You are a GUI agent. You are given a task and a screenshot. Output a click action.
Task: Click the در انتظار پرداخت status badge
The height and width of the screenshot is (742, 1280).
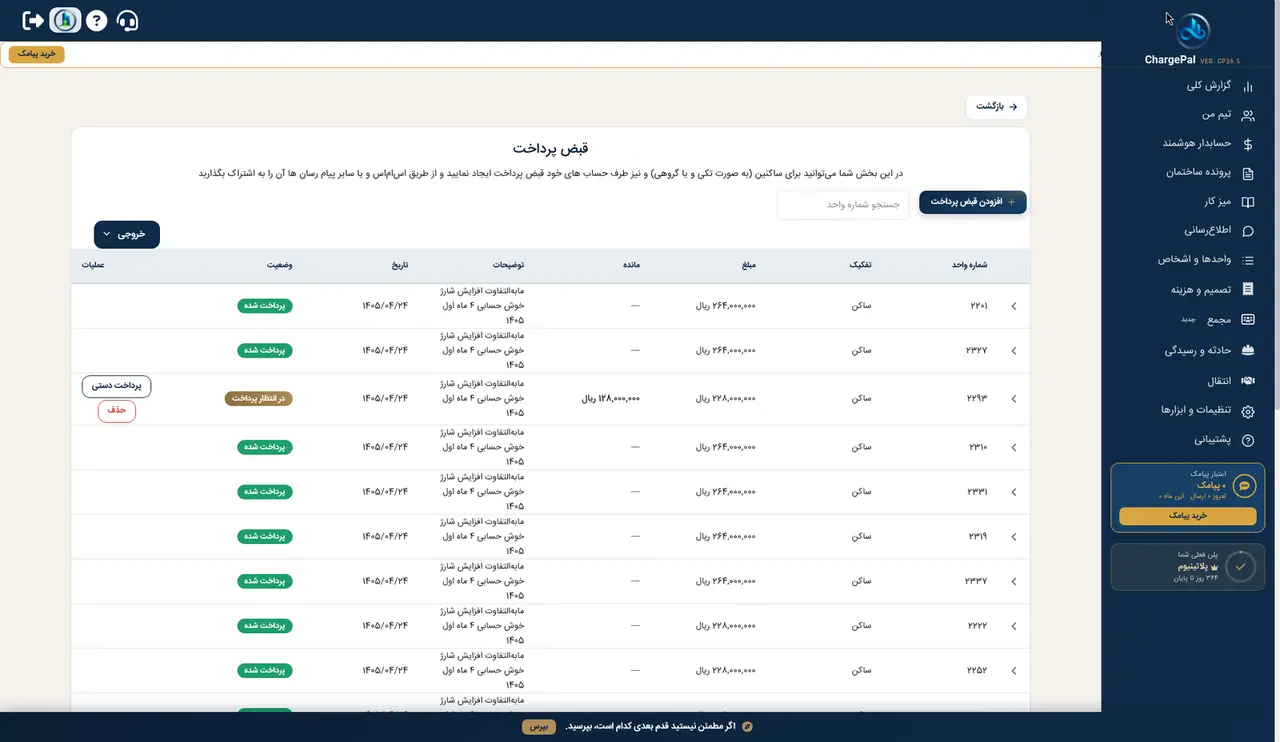click(258, 398)
